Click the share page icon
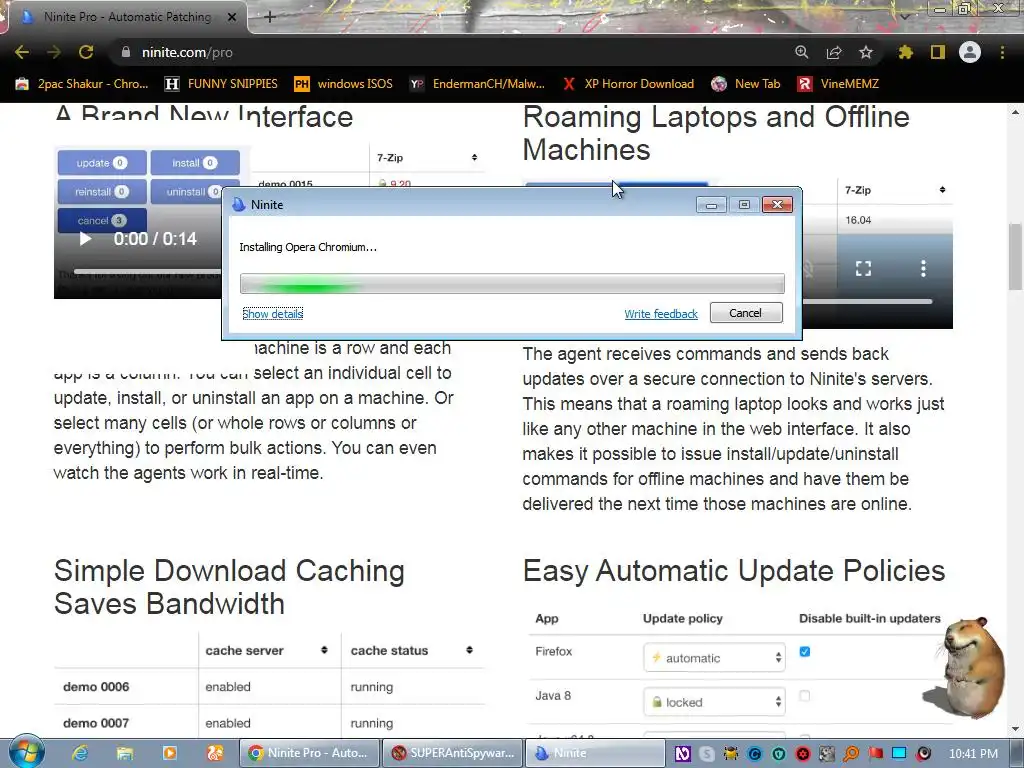1024x768 pixels. click(833, 52)
